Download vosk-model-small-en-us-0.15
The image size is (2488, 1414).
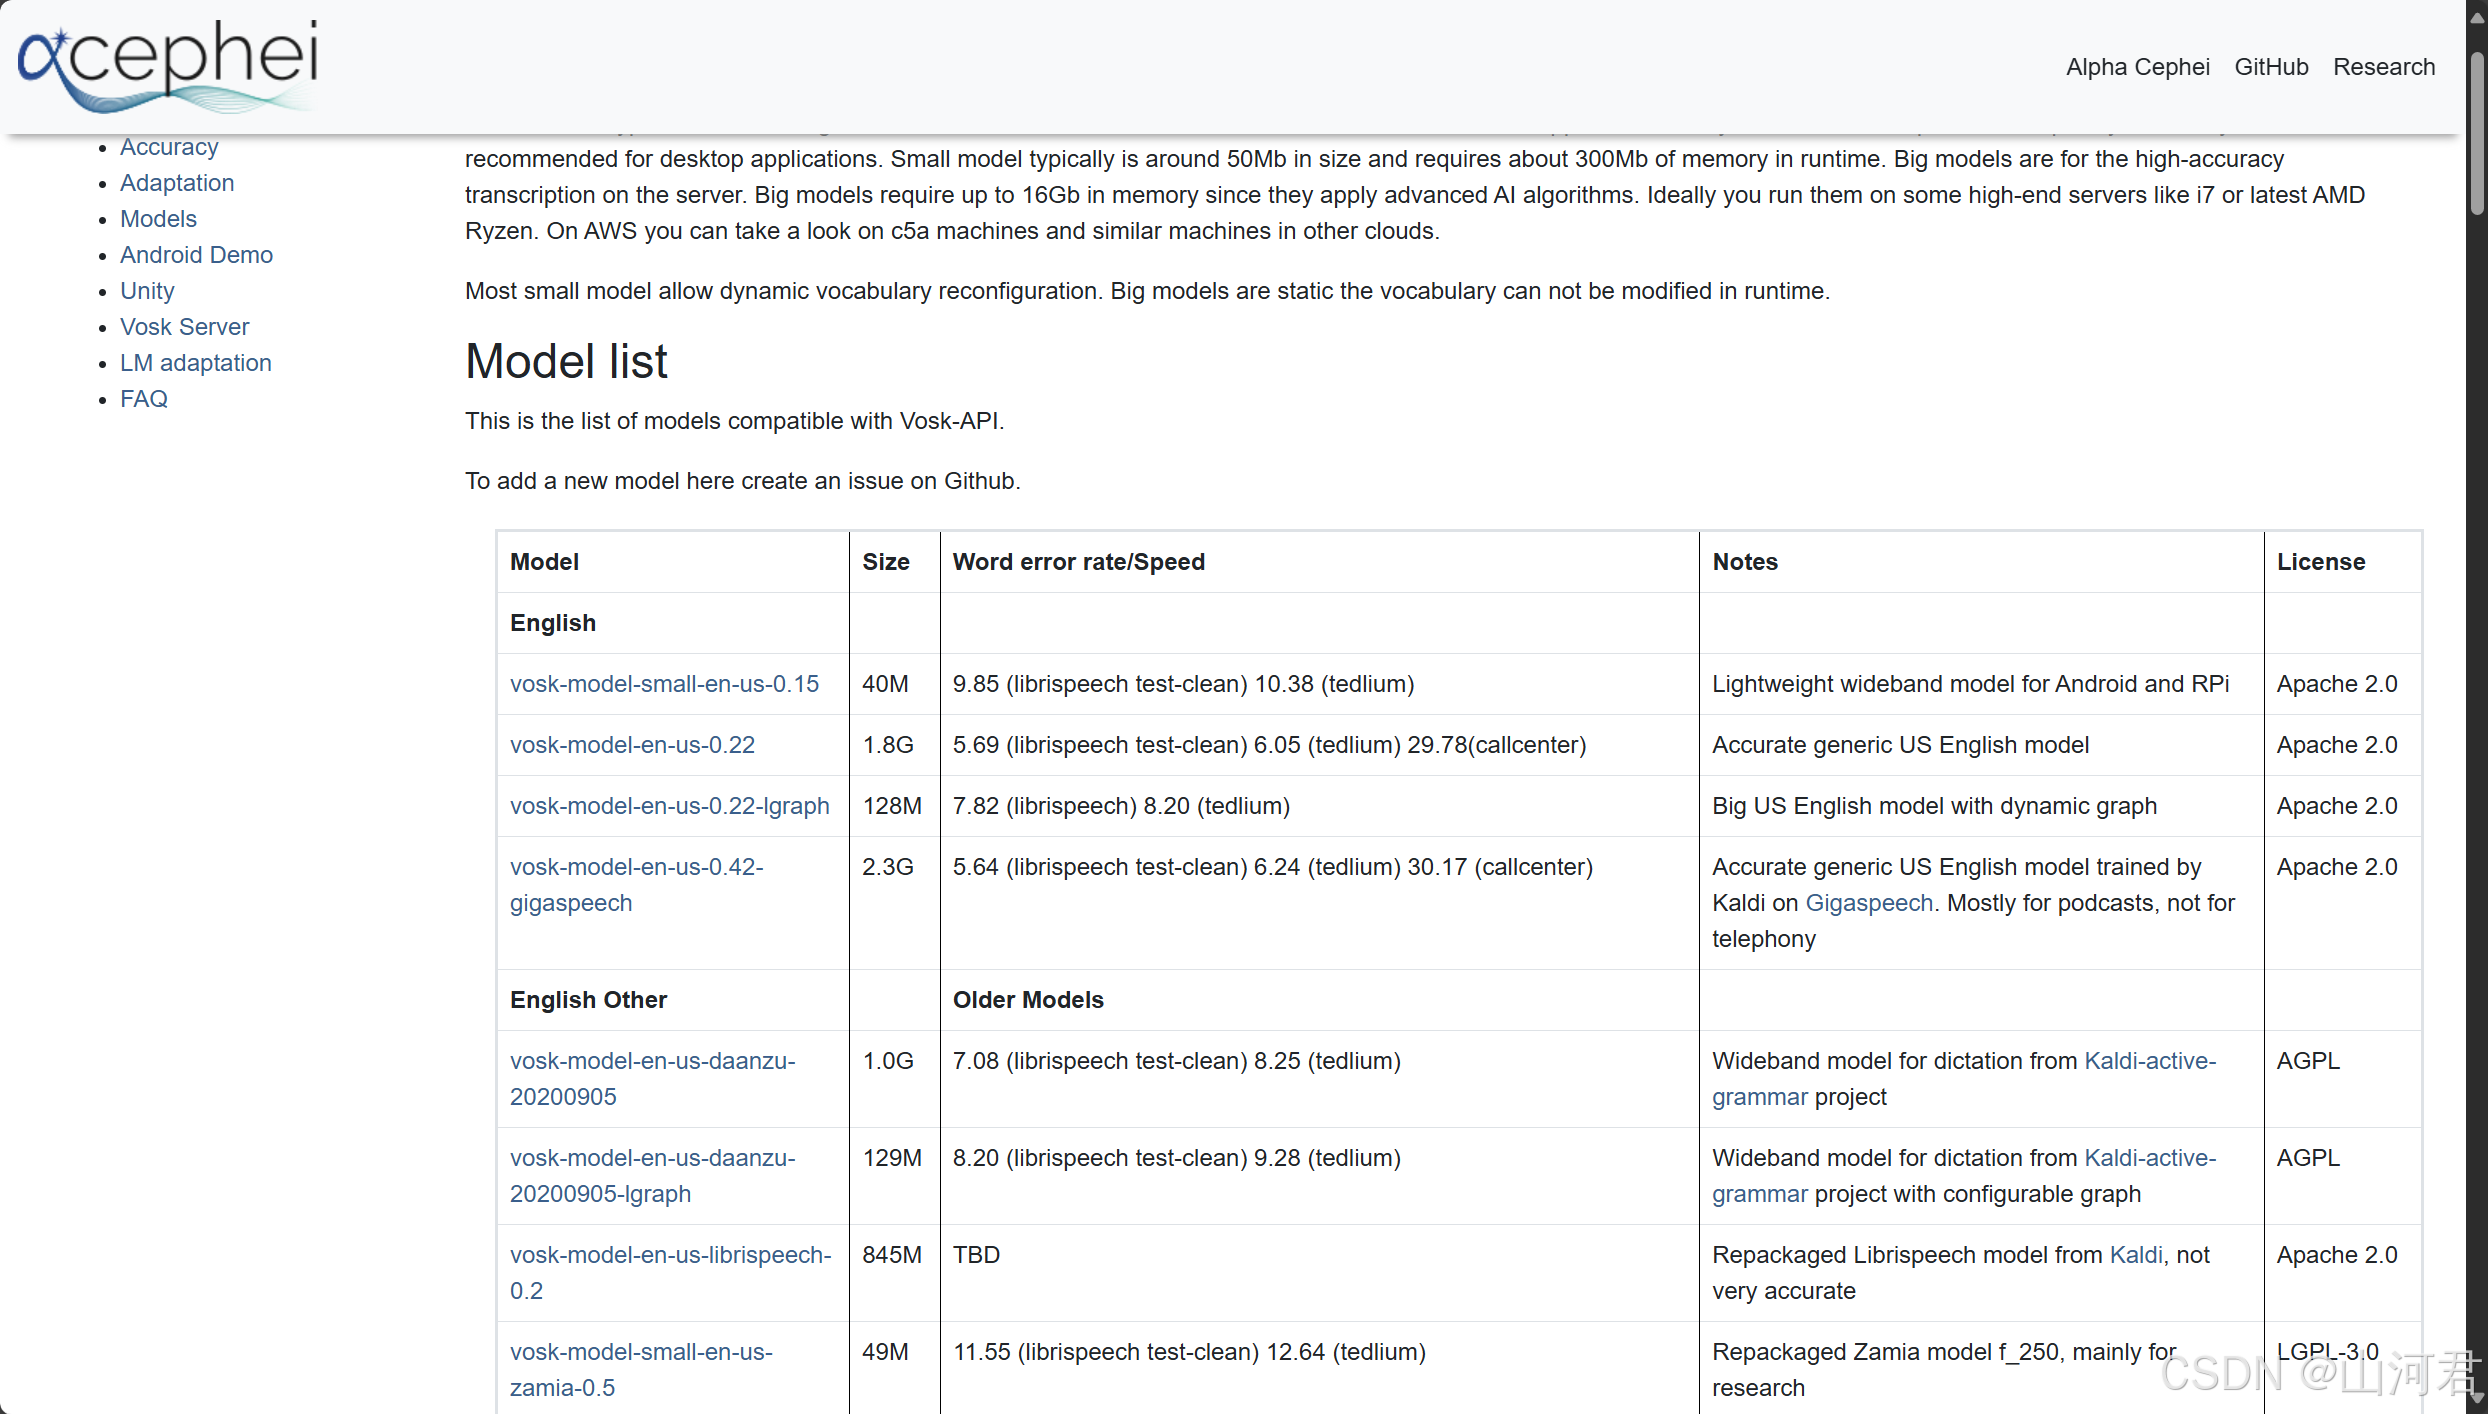pos(664,684)
